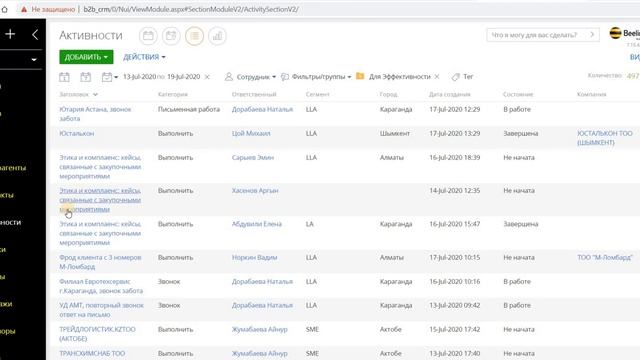Click the creation date 17-Jul-2020 13:29
This screenshot has width=640, height=360.
(455, 133)
